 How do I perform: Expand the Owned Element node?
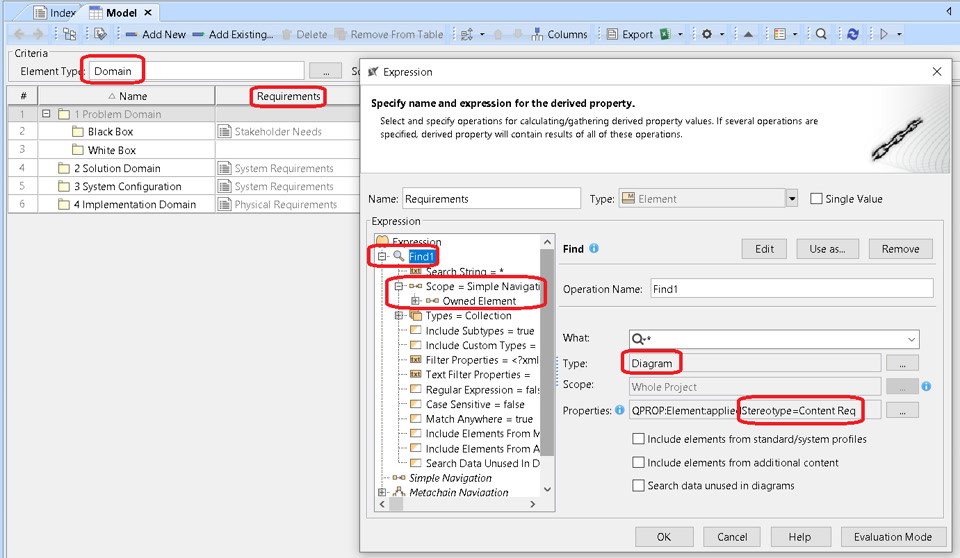point(415,301)
